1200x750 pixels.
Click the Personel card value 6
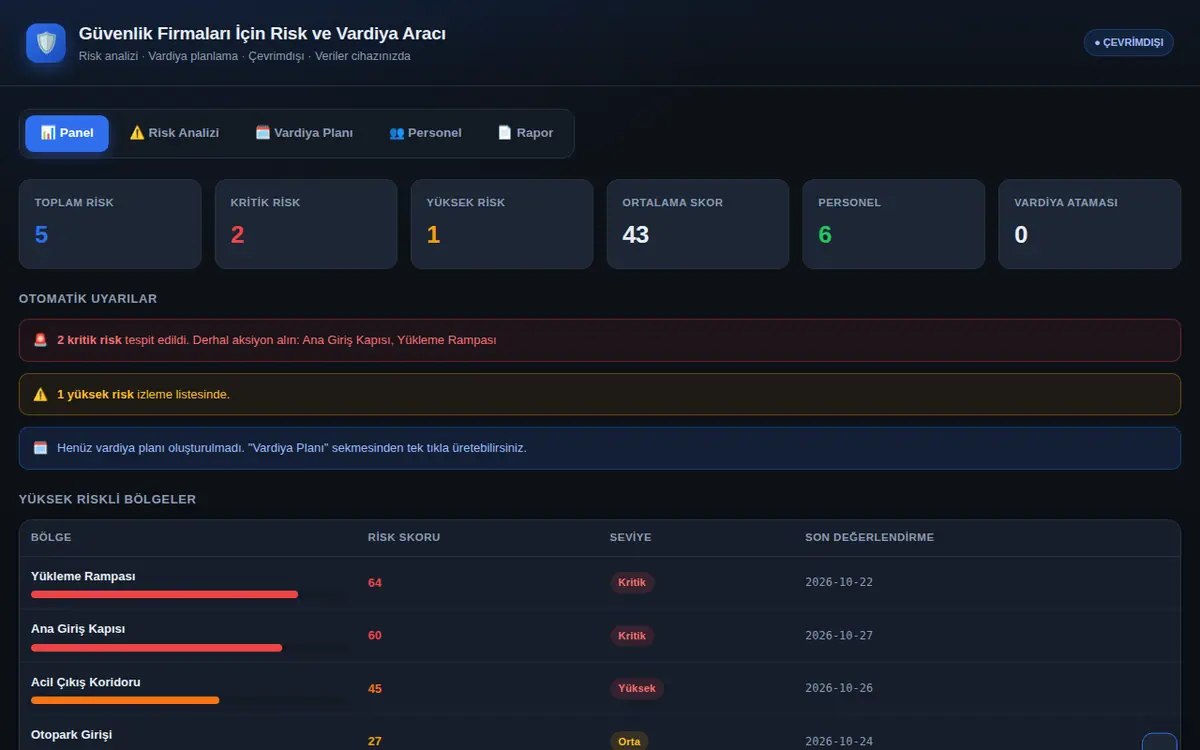(x=825, y=235)
